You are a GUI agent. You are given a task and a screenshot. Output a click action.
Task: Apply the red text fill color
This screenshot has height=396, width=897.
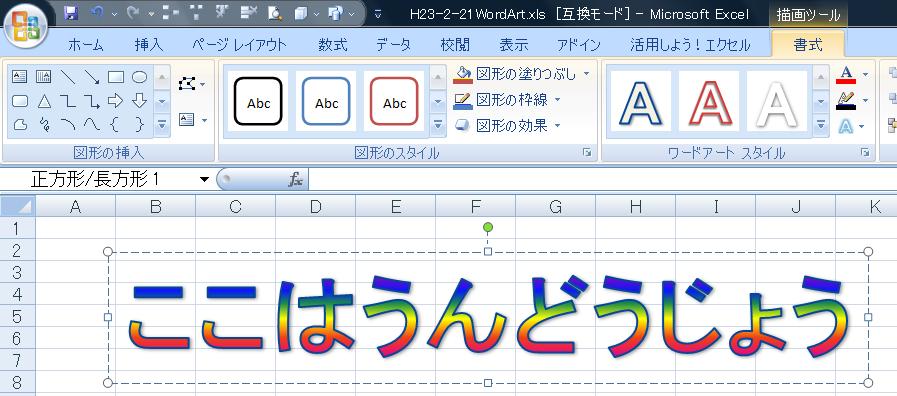click(846, 74)
